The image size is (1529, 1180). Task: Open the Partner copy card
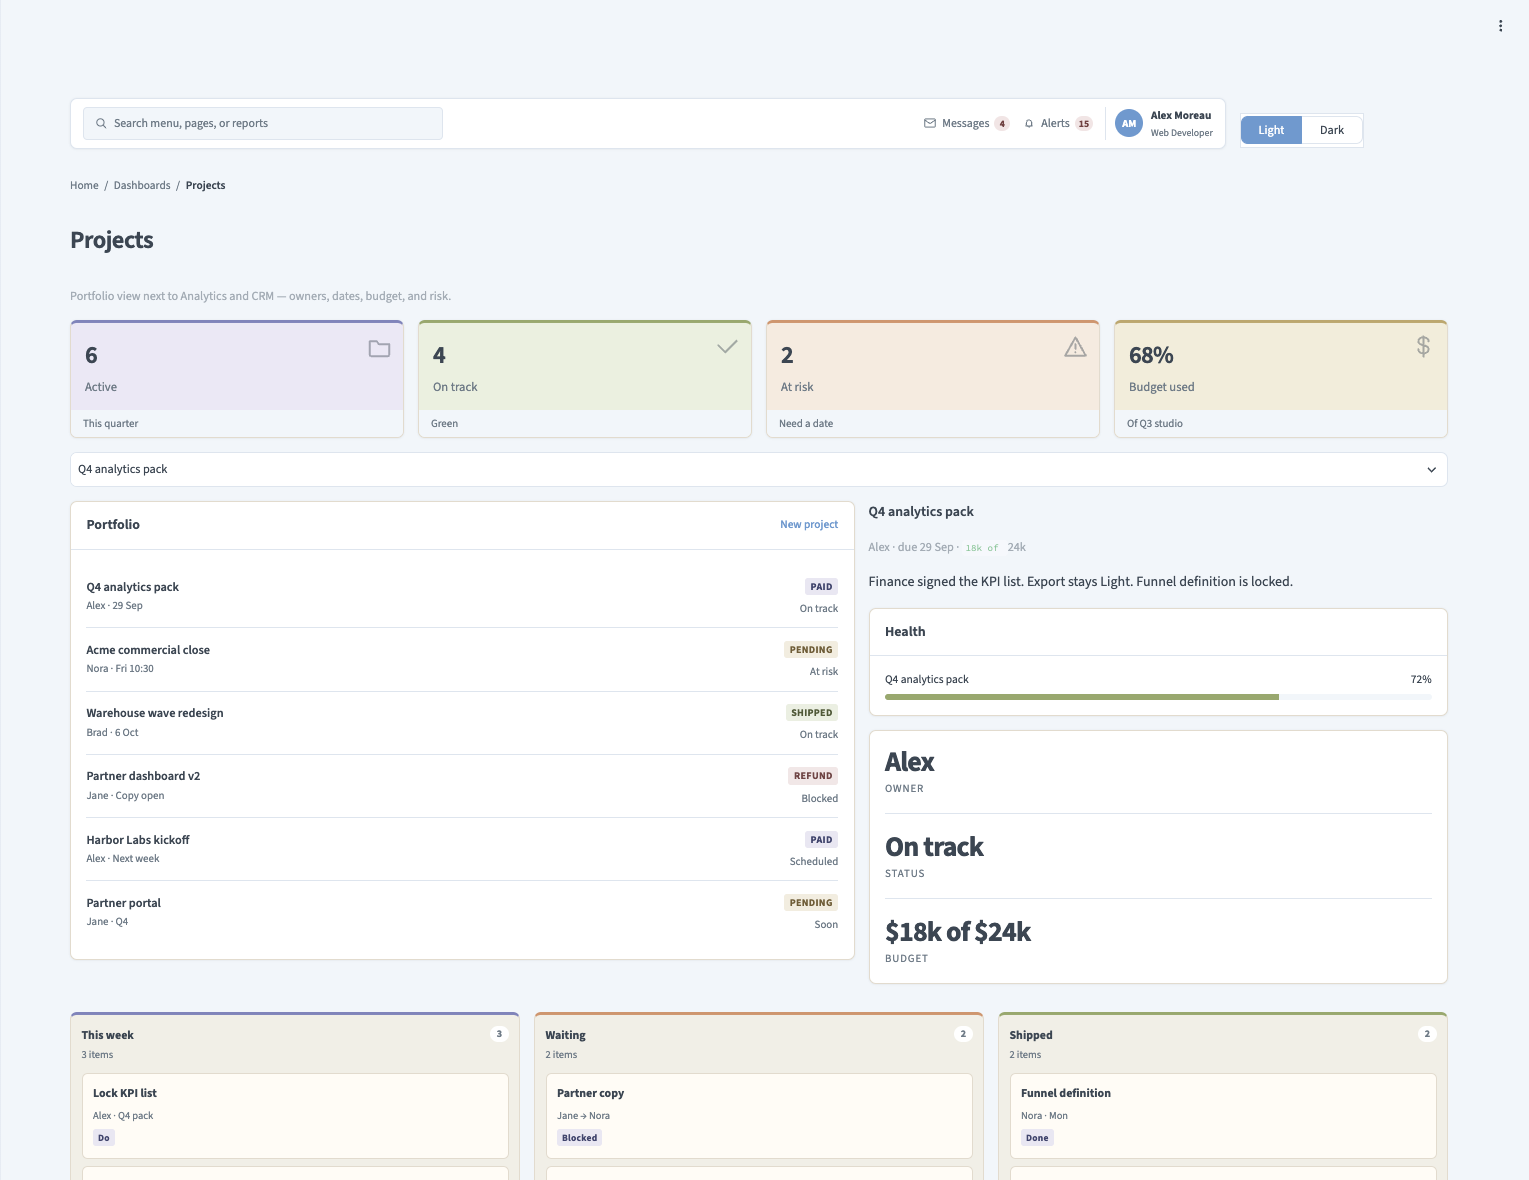759,1116
